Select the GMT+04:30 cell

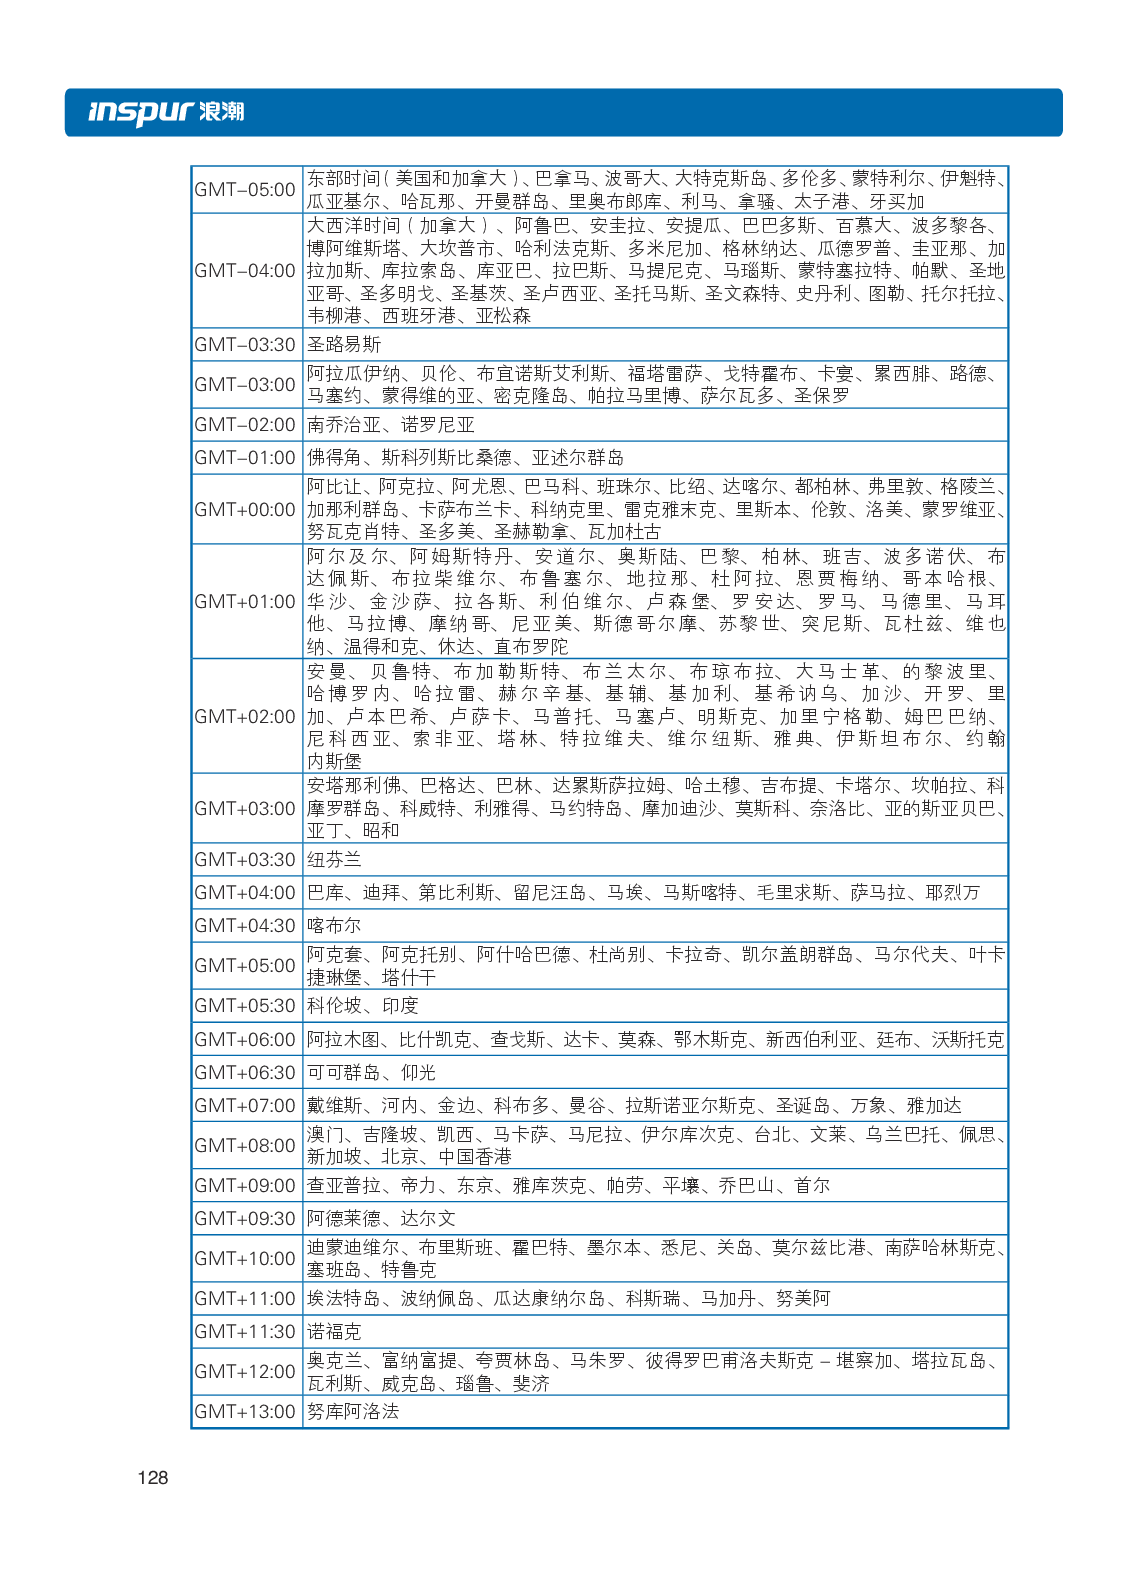point(246,926)
